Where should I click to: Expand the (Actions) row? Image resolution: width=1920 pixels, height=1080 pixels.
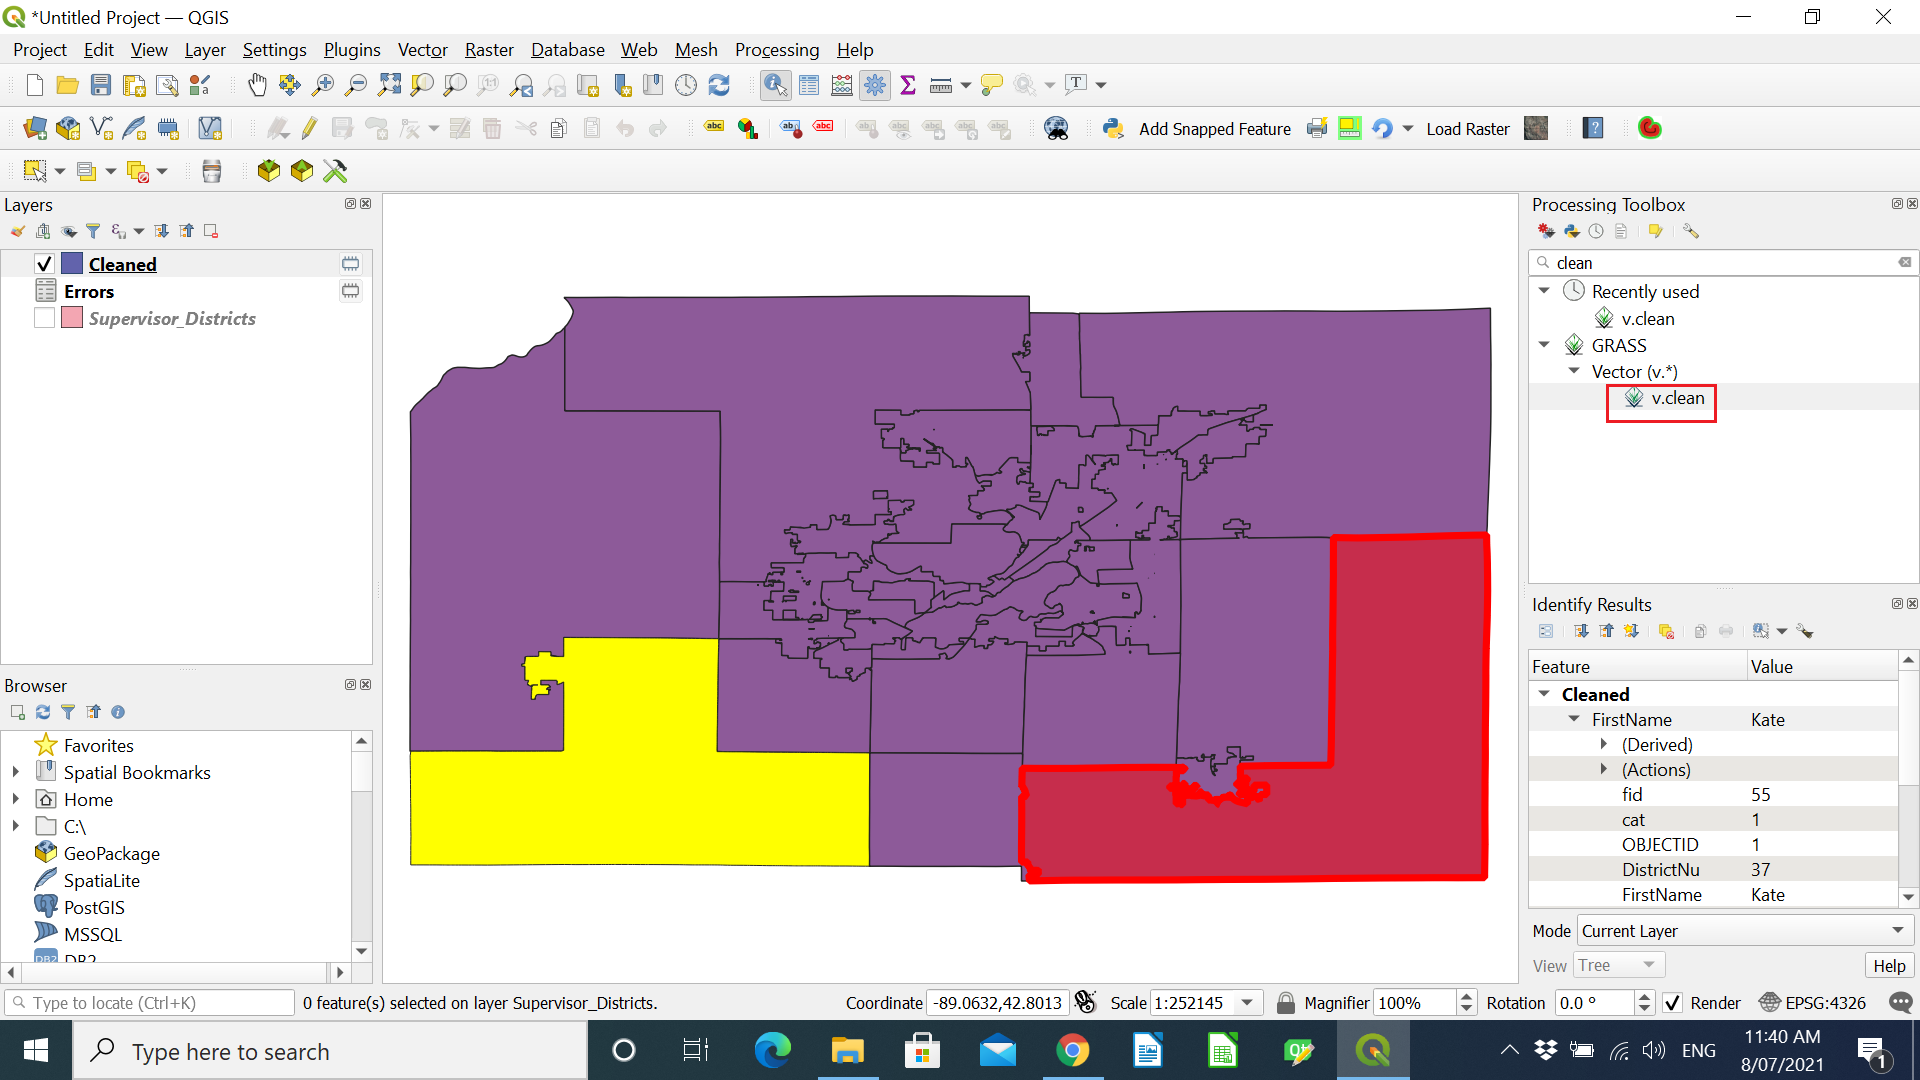(1604, 769)
